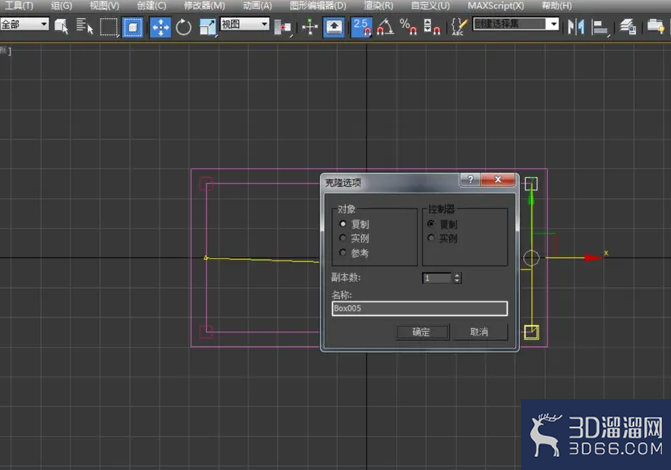Click the number of copies spinner arrows
This screenshot has width=671, height=470.
tap(457, 278)
